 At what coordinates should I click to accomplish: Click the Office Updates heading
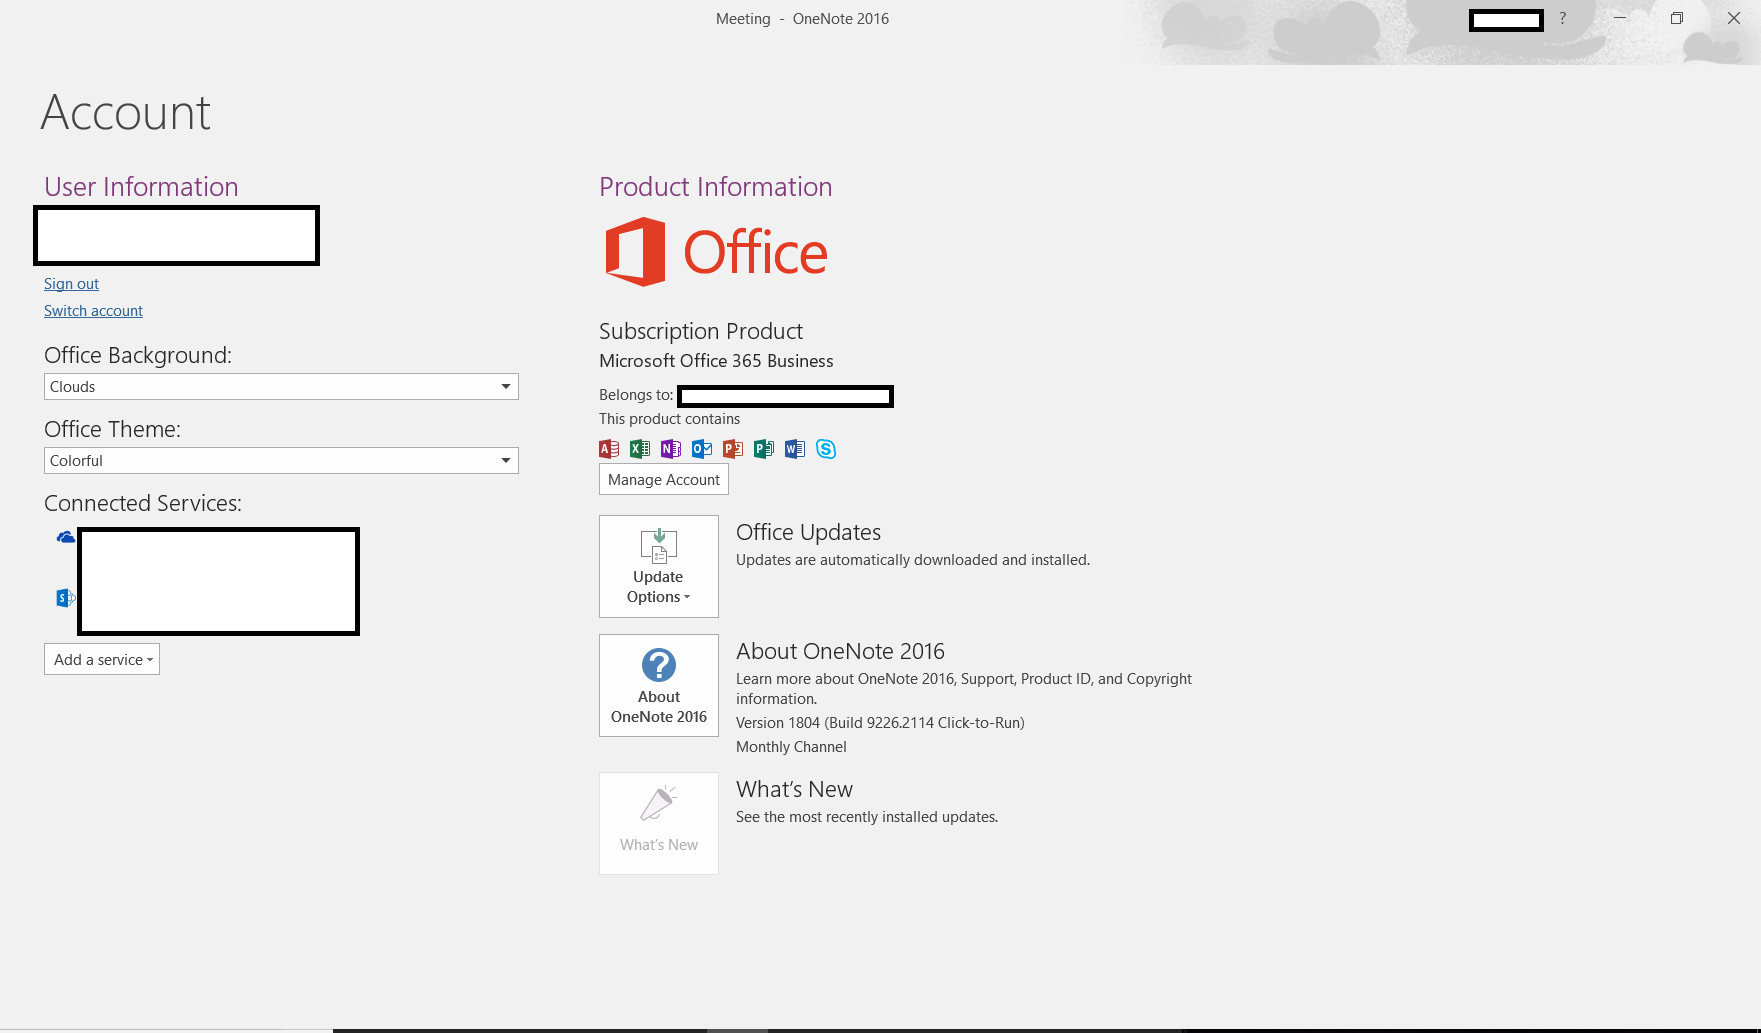tap(808, 532)
